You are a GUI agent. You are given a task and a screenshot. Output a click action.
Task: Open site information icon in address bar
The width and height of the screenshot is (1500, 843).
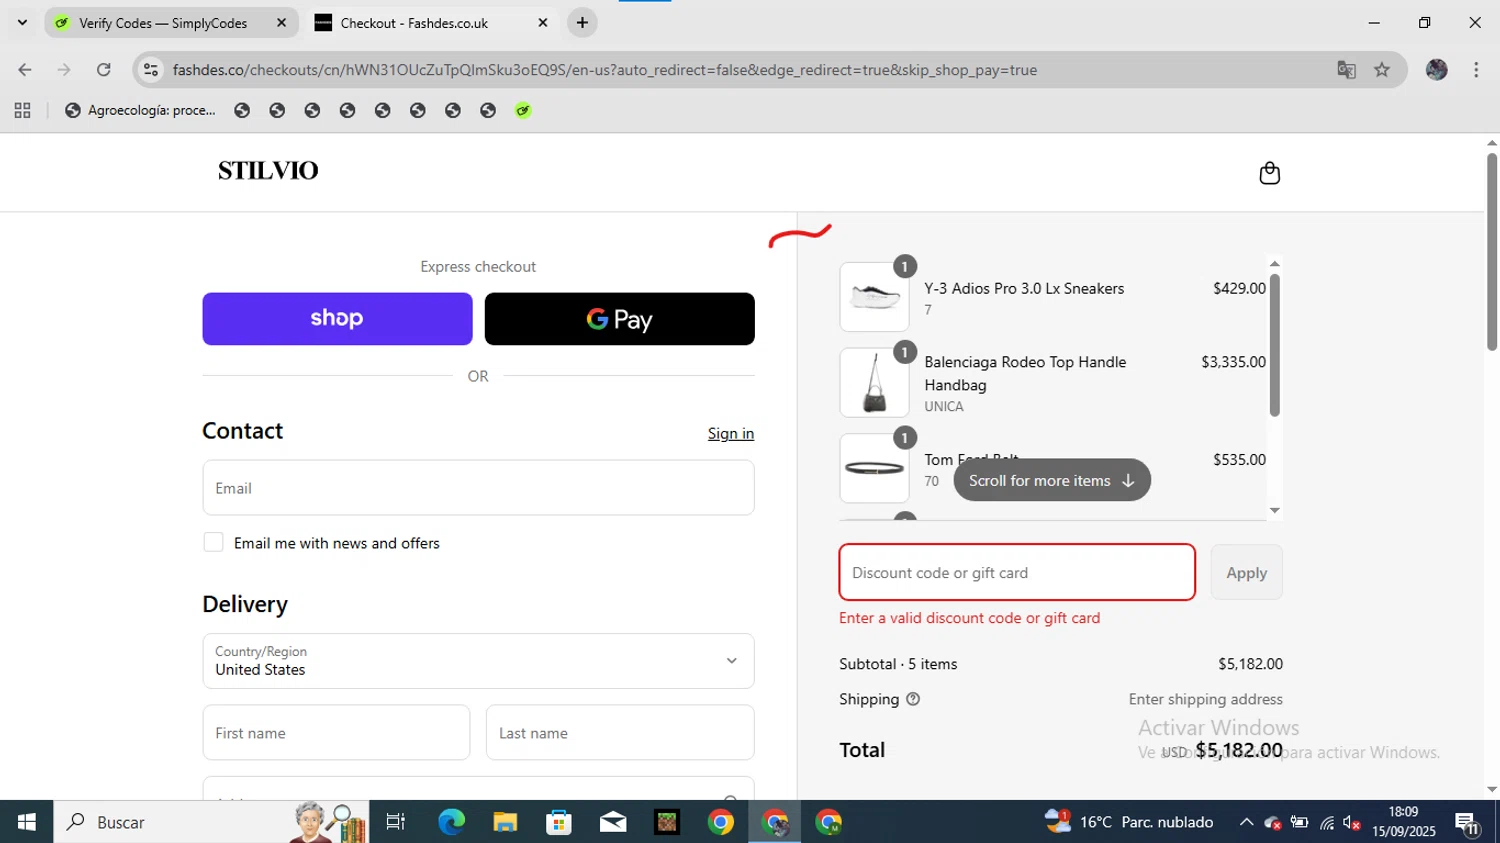pos(151,70)
